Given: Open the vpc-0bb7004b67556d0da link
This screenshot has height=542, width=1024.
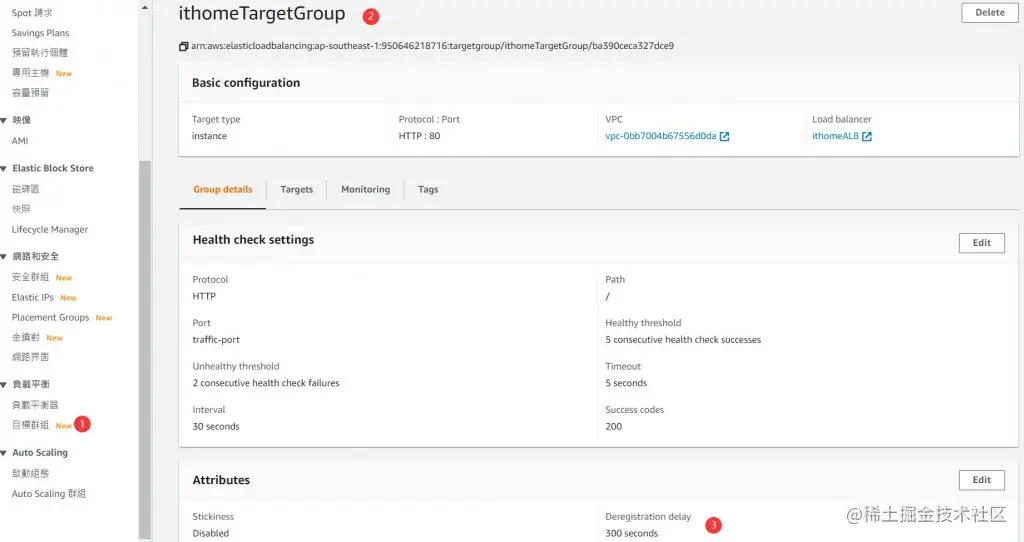Looking at the screenshot, I should pos(660,136).
